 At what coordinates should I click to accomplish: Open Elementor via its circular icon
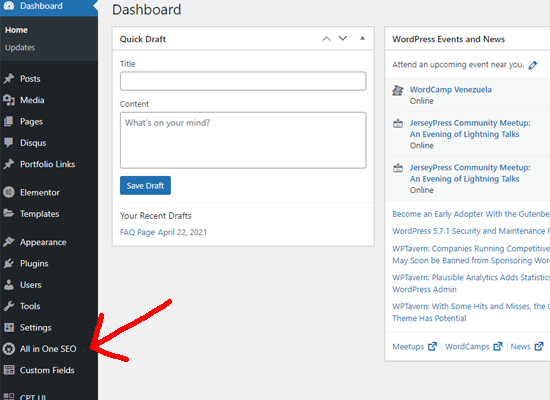9,192
